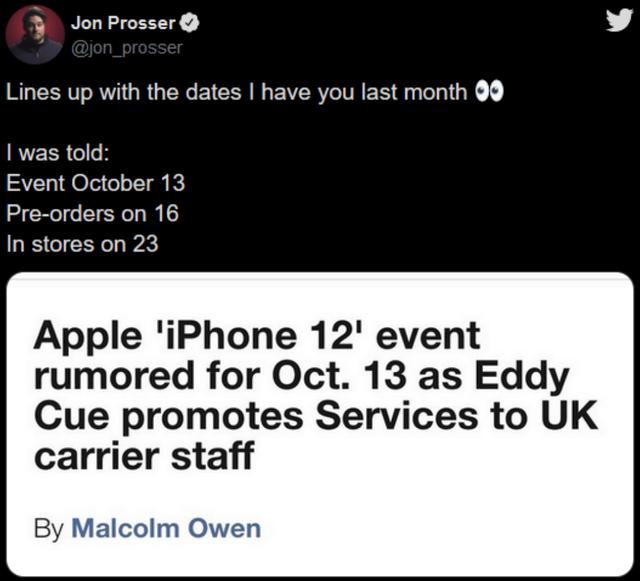
Task: Click 'Cue promotes Services to UK' headline line
Action: click(316, 415)
